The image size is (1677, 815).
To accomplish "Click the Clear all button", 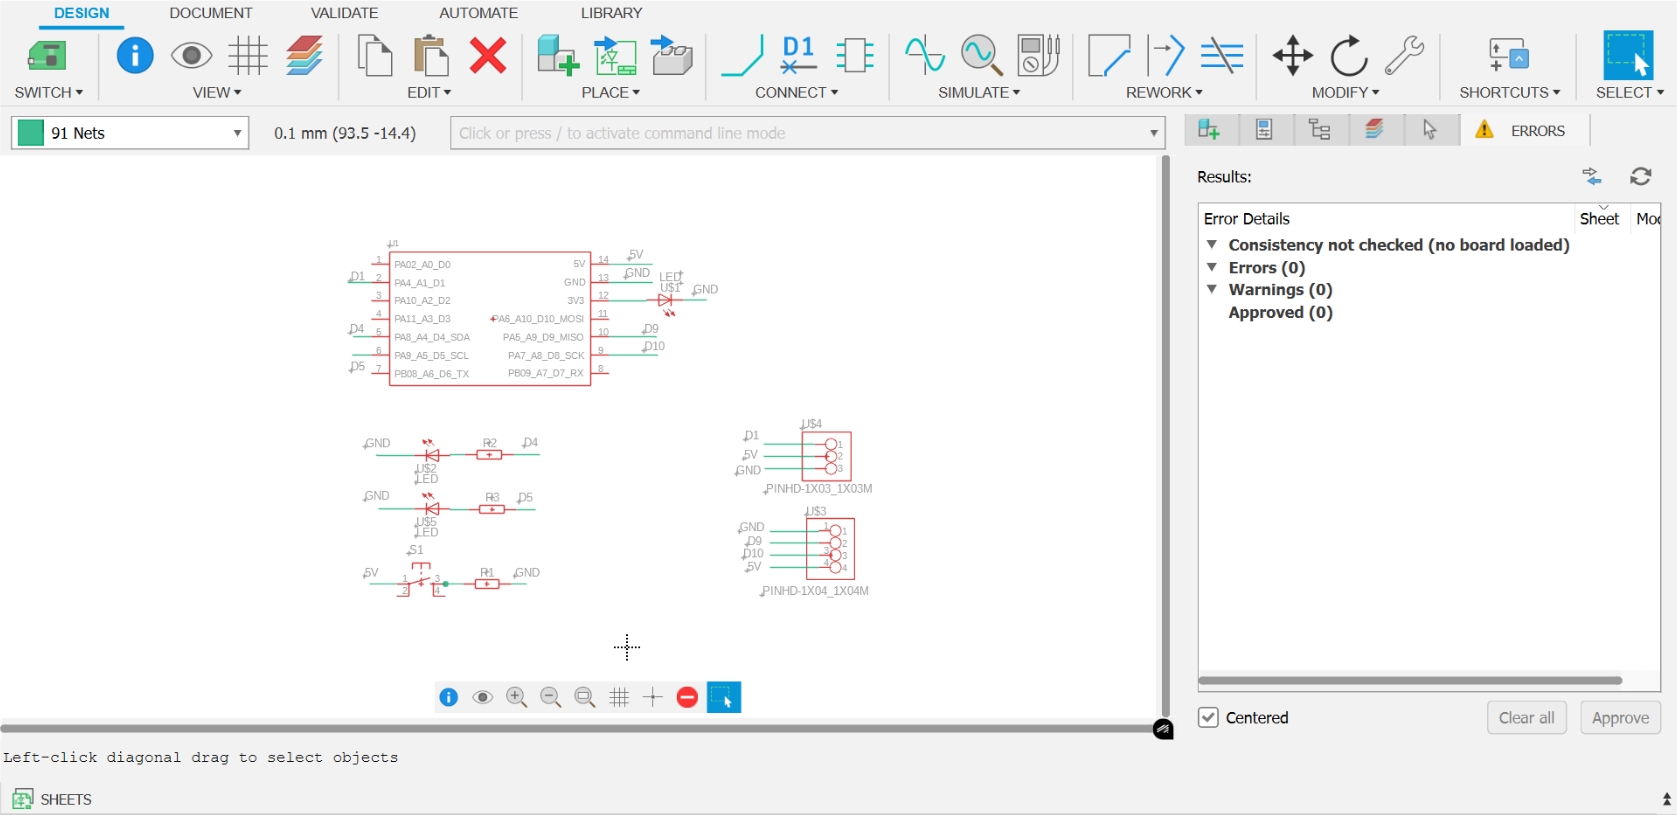I will (x=1526, y=717).
